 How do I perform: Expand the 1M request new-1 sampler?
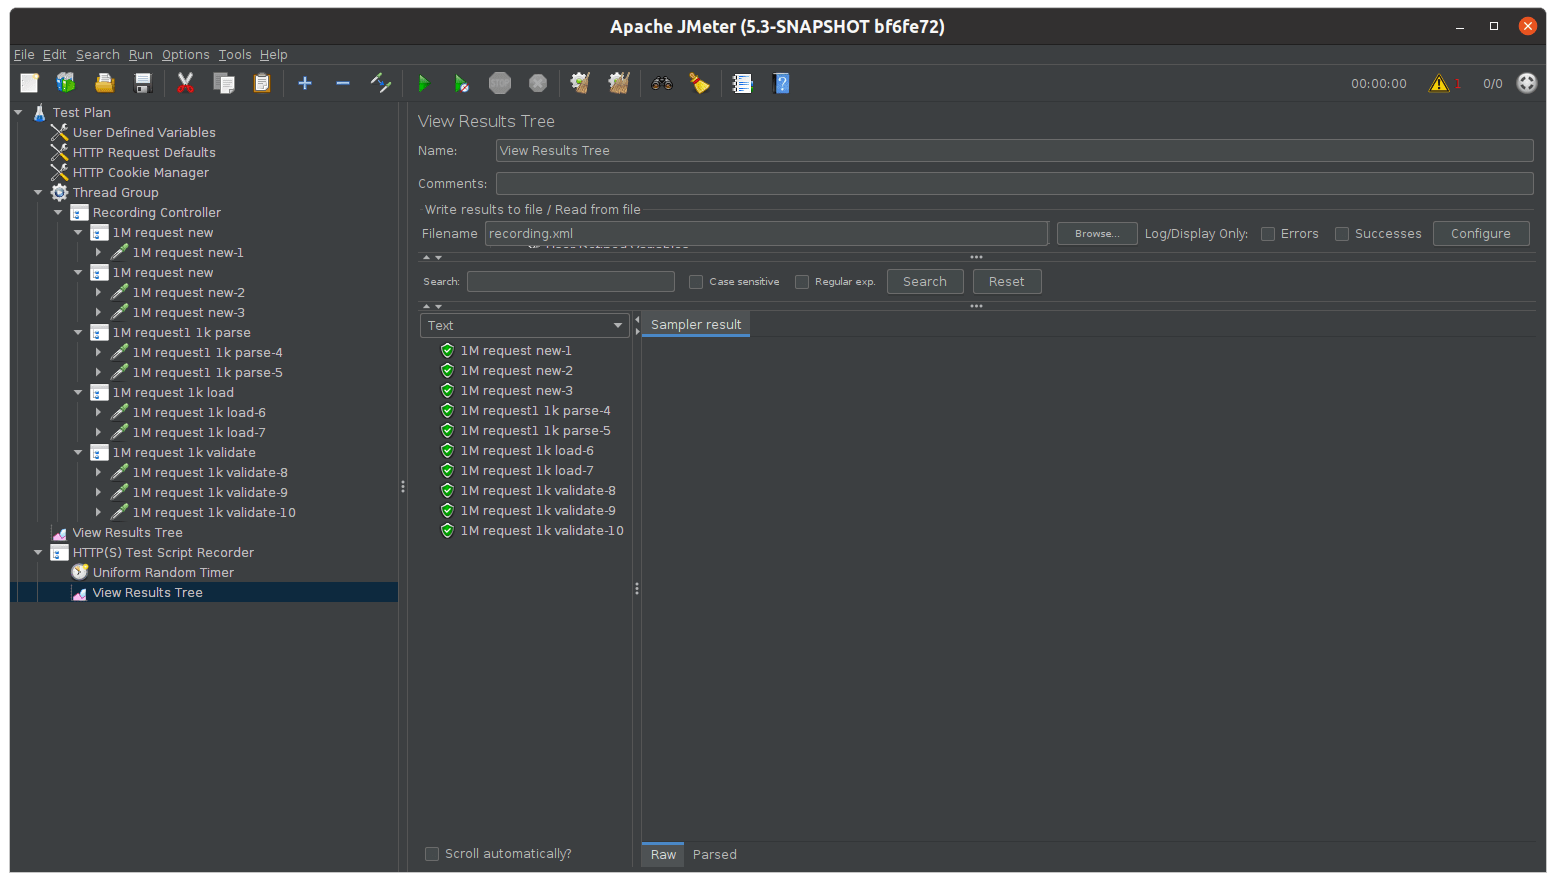(x=98, y=252)
